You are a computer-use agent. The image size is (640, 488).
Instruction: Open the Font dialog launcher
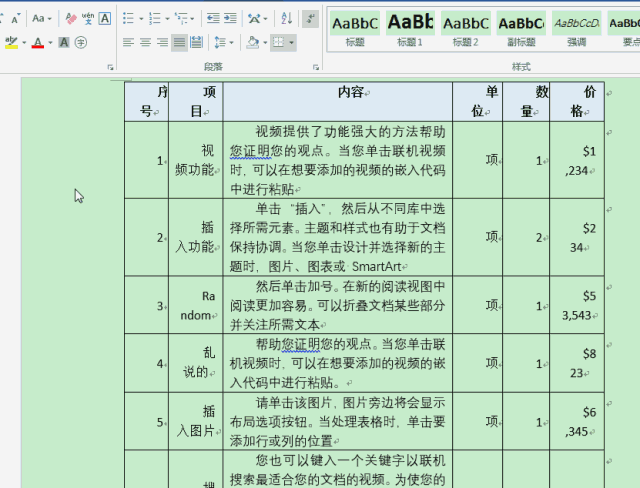tap(110, 67)
